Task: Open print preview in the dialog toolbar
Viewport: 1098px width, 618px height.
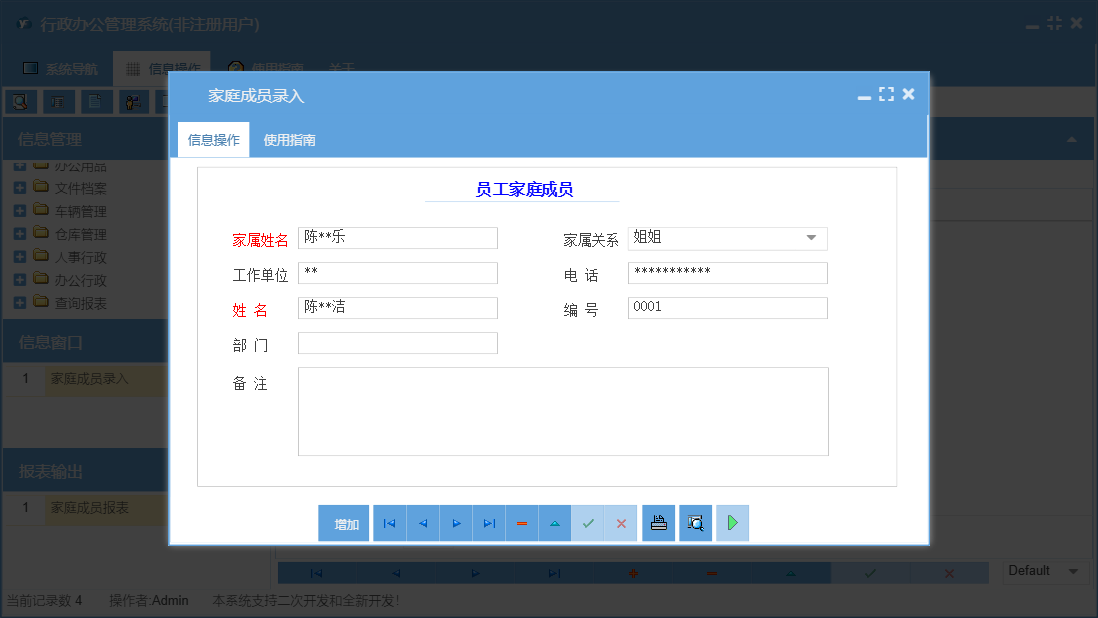Action: tap(695, 523)
